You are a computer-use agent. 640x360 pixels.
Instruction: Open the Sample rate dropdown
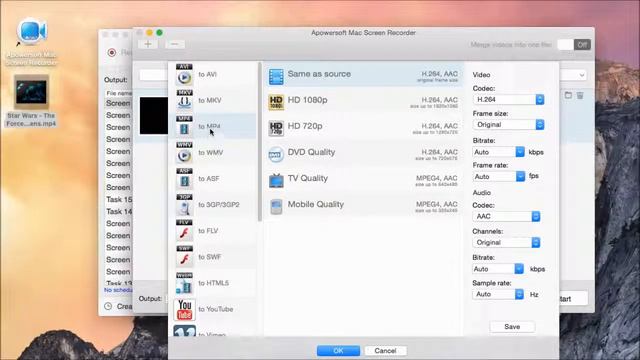point(498,294)
